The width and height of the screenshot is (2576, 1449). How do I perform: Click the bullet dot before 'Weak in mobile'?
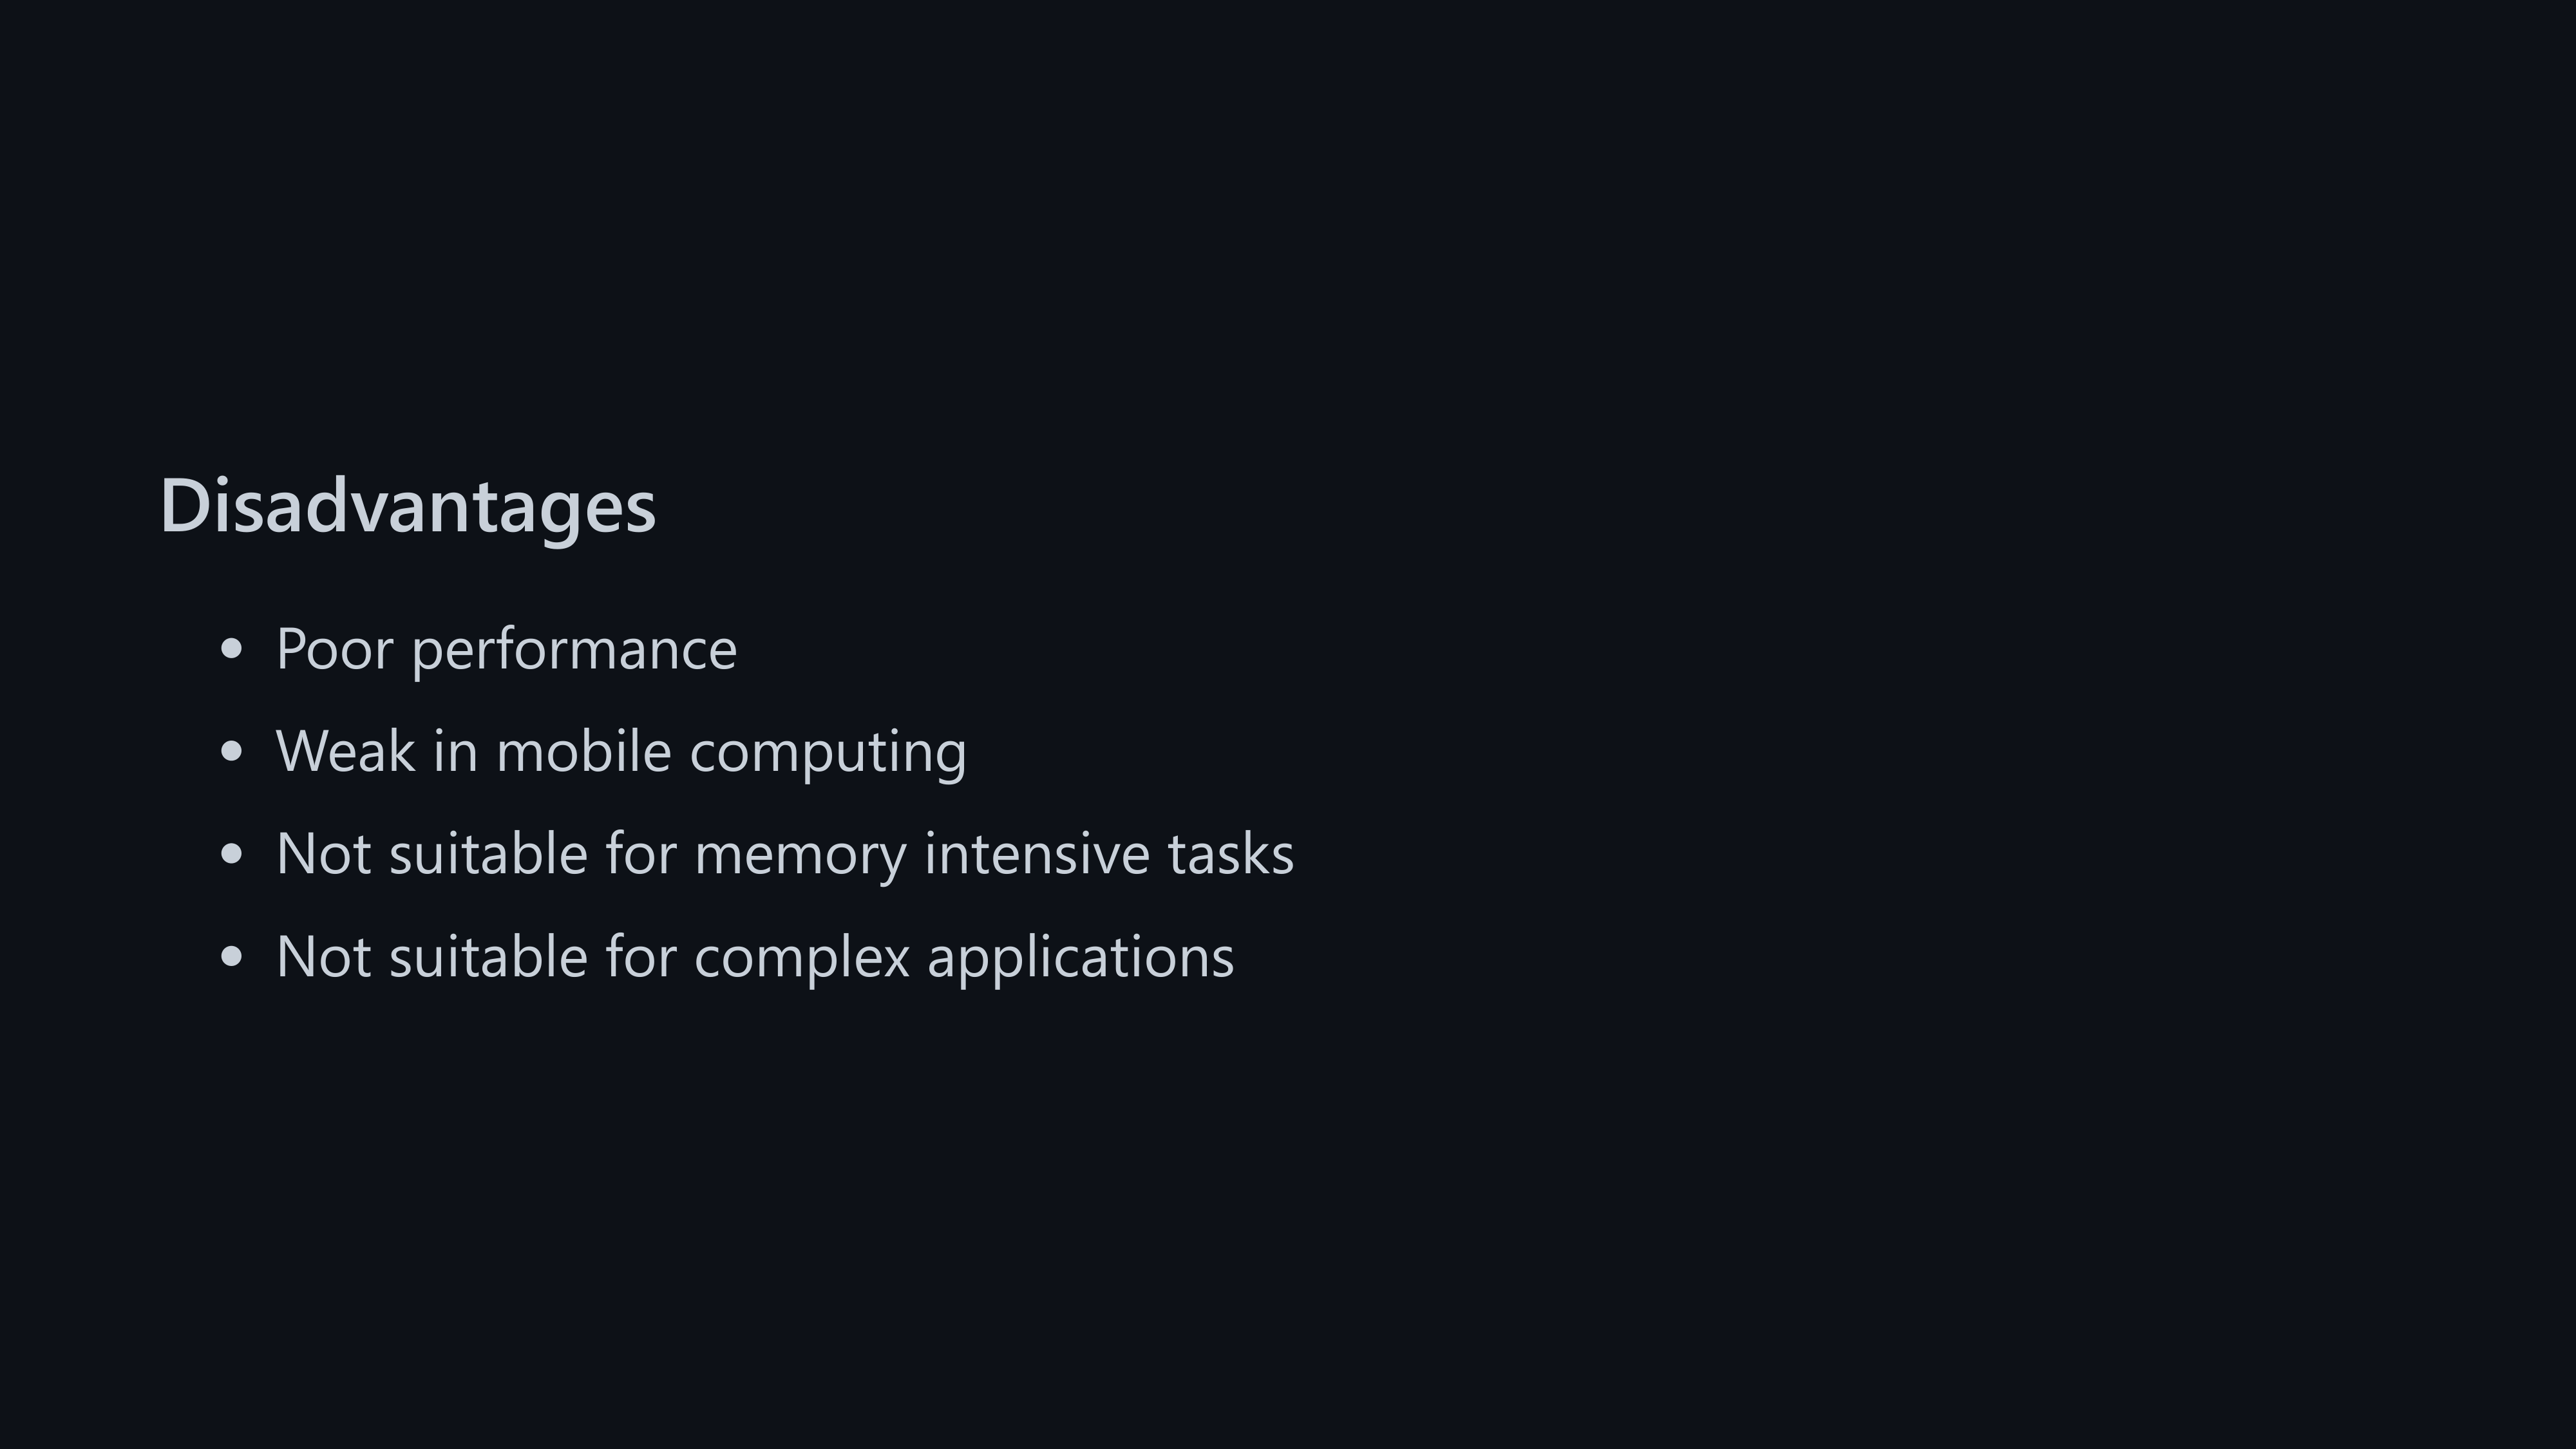231,751
